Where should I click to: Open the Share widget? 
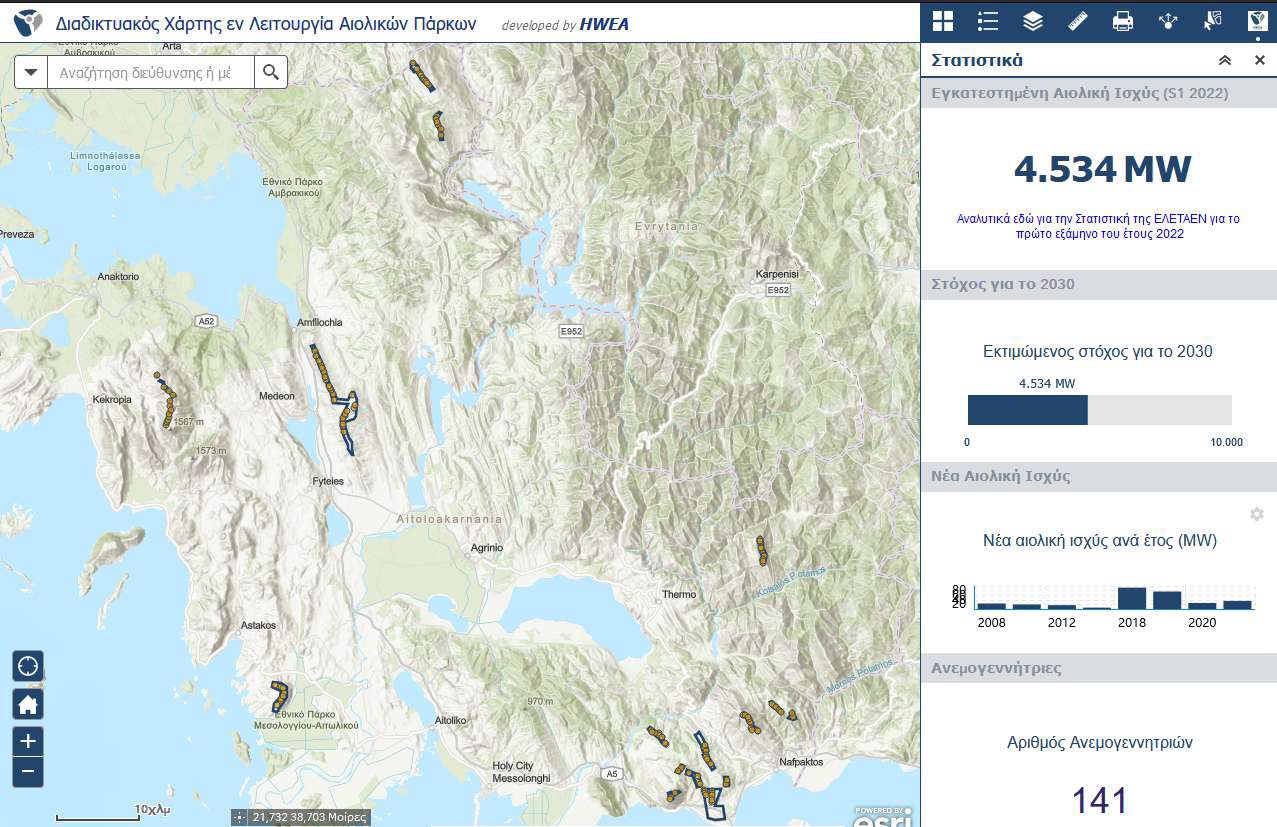[x=1168, y=21]
